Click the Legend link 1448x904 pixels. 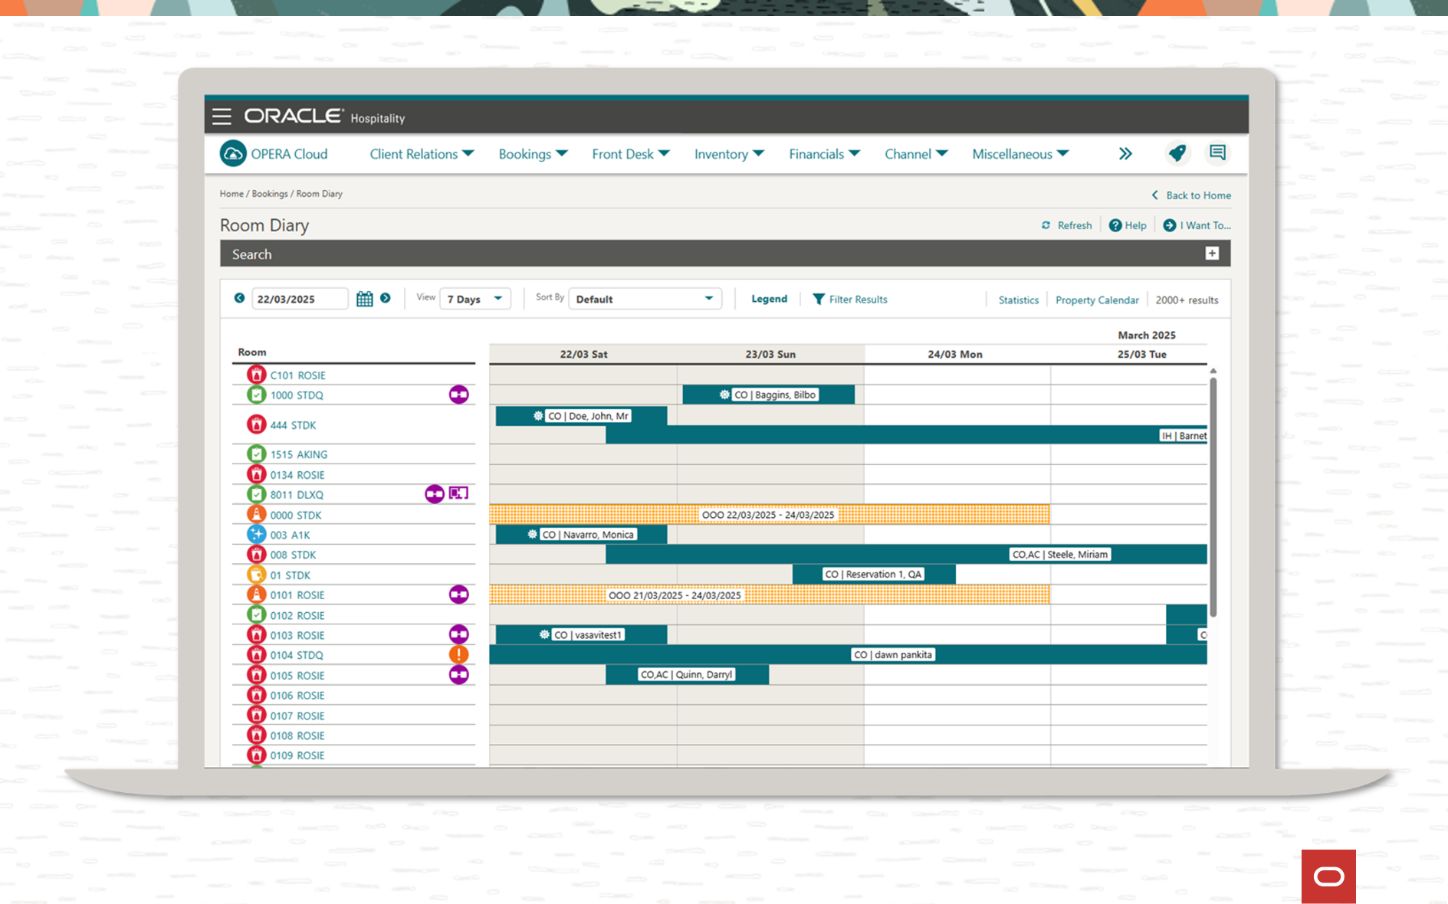pos(769,299)
